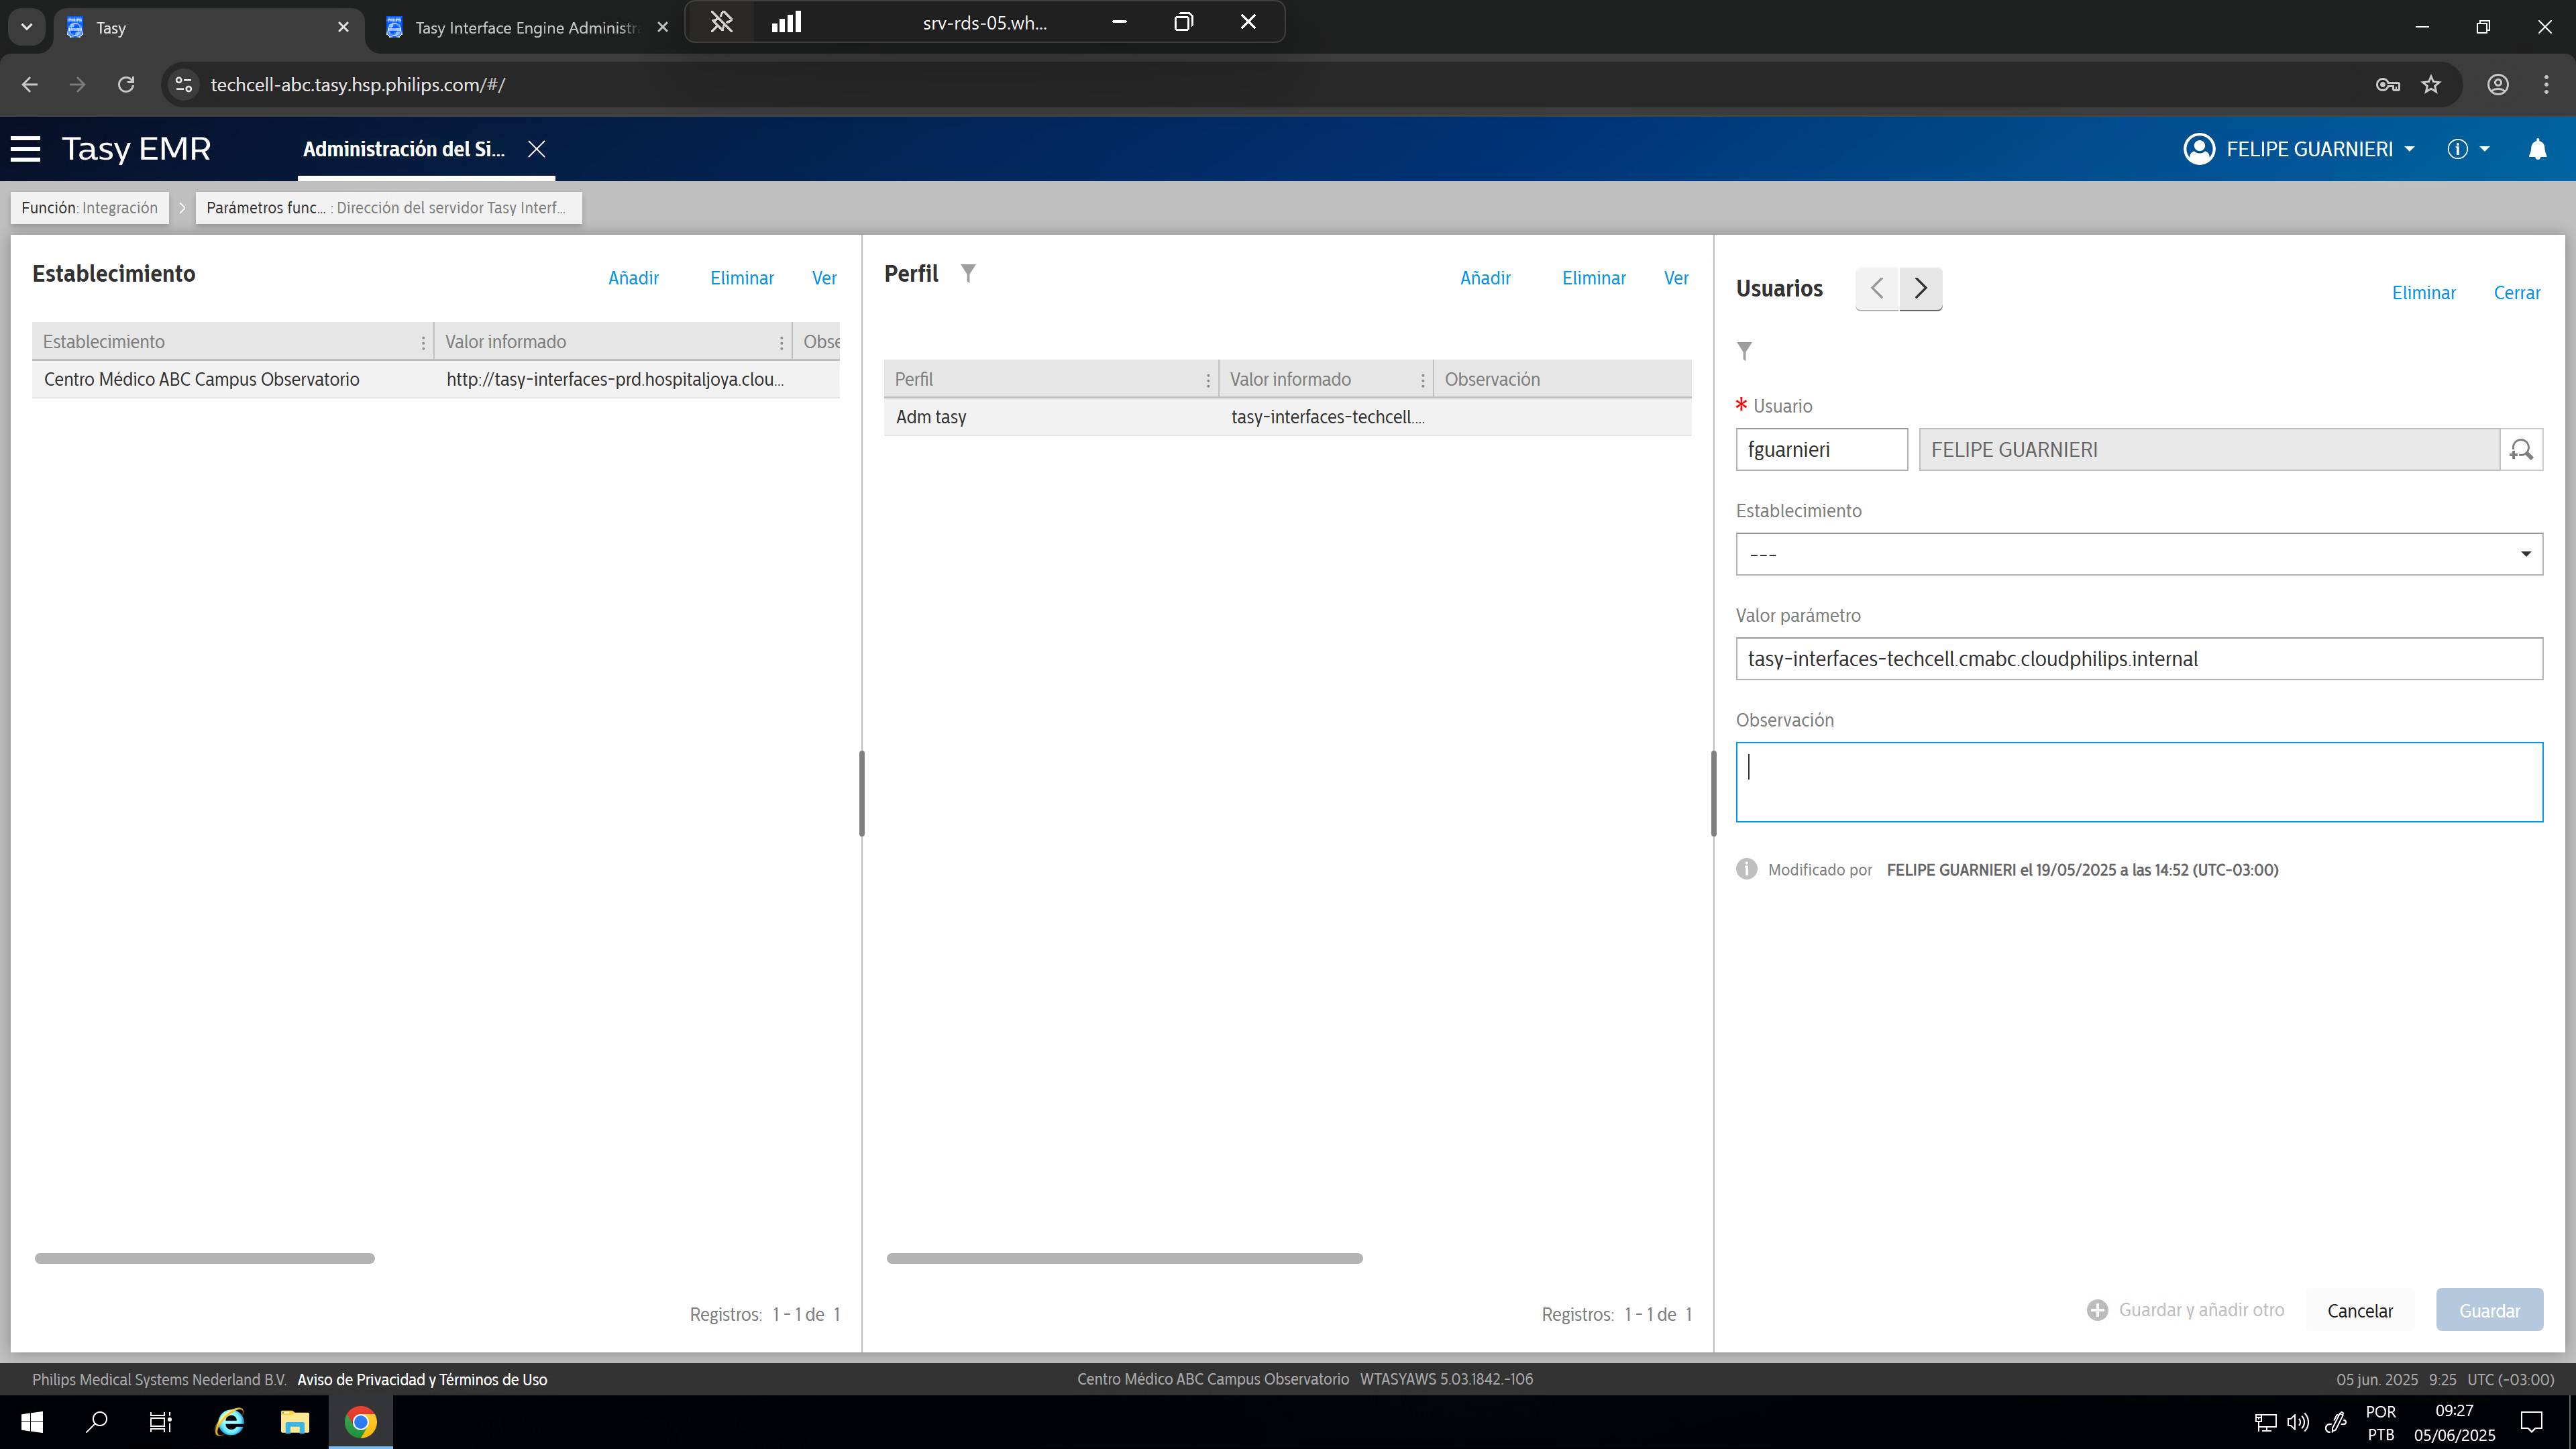This screenshot has width=2576, height=1449.
Task: Open Chrome three-dot menu
Action: 2546,85
